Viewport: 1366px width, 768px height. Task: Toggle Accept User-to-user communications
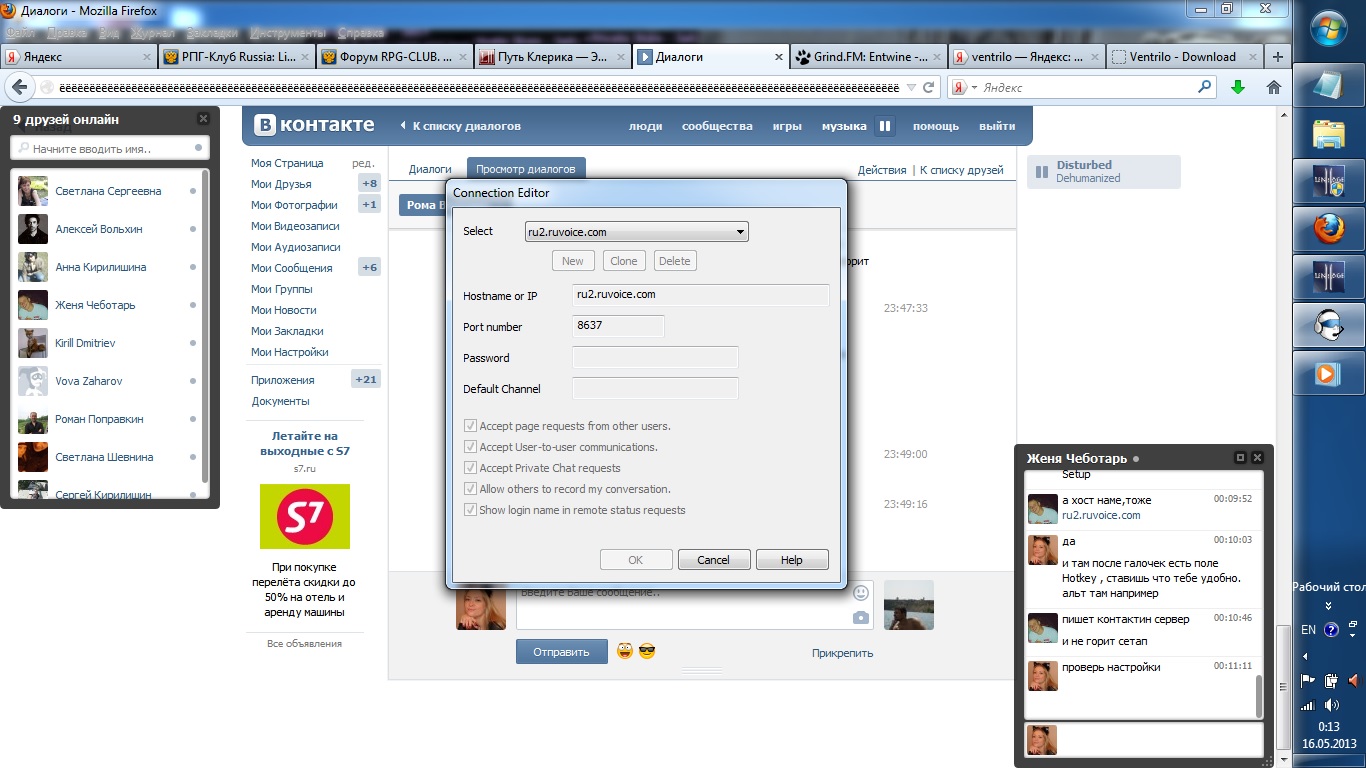click(471, 447)
